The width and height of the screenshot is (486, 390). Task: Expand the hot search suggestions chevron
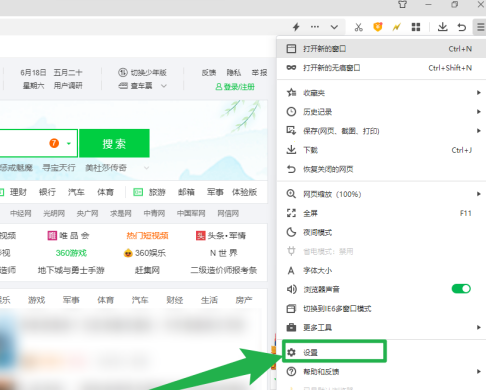point(146,168)
